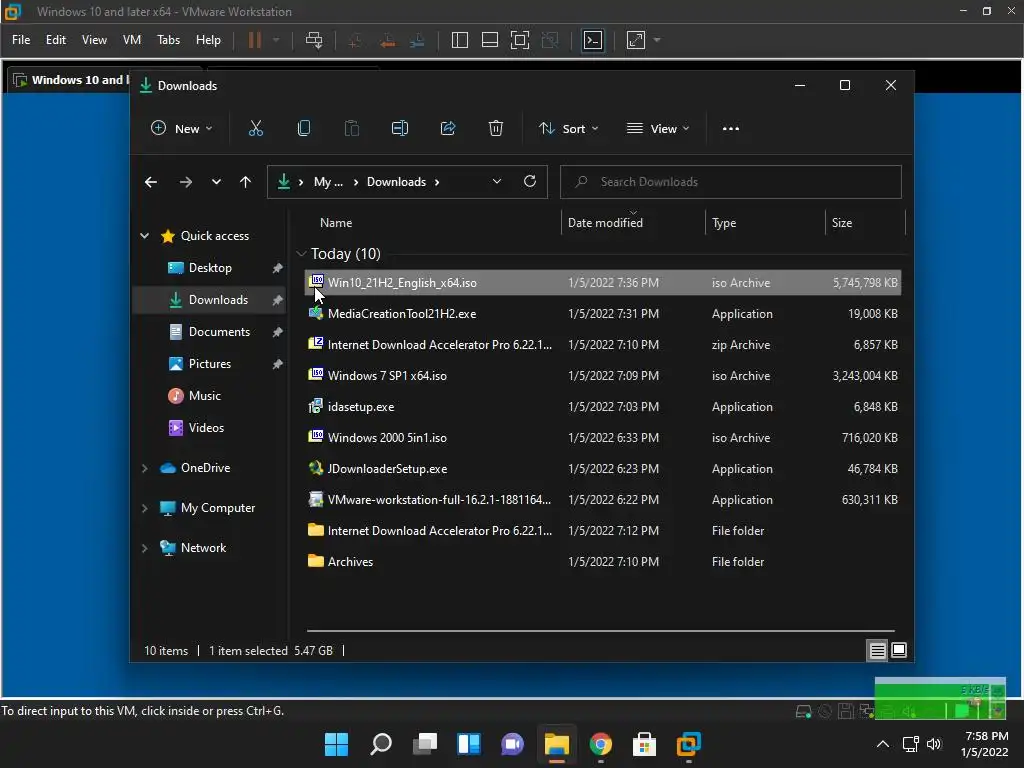The image size is (1024, 768).
Task: Select Pictures in navigation pane
Action: (x=210, y=364)
